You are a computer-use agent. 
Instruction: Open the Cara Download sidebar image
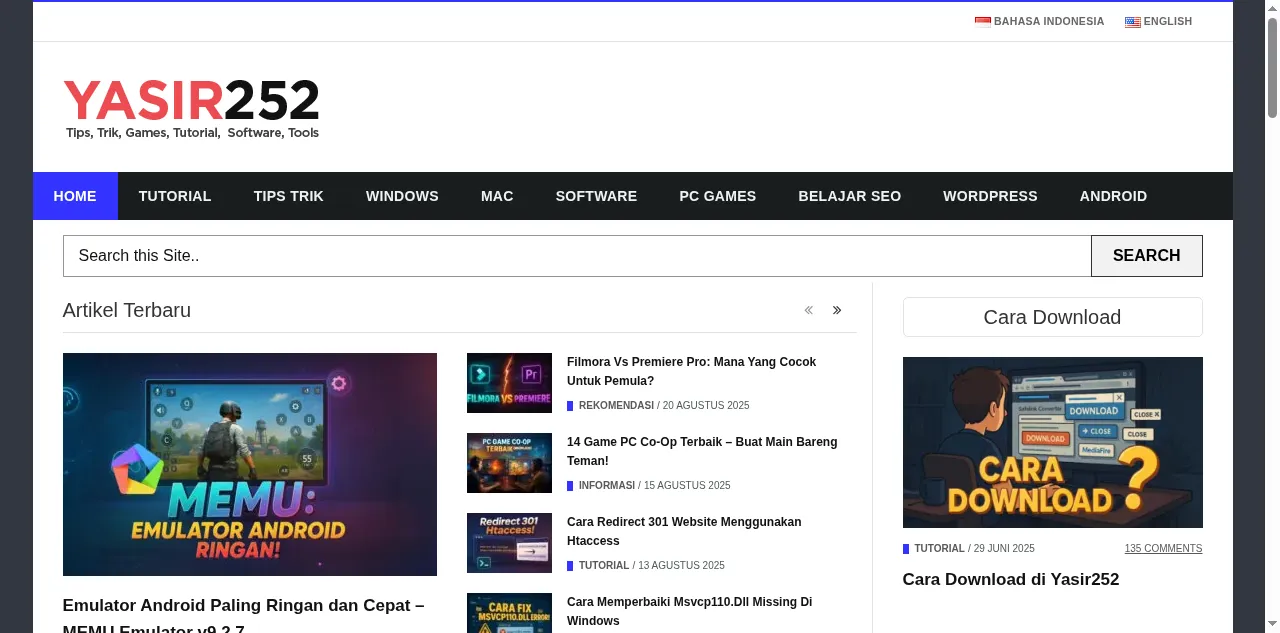1052,442
